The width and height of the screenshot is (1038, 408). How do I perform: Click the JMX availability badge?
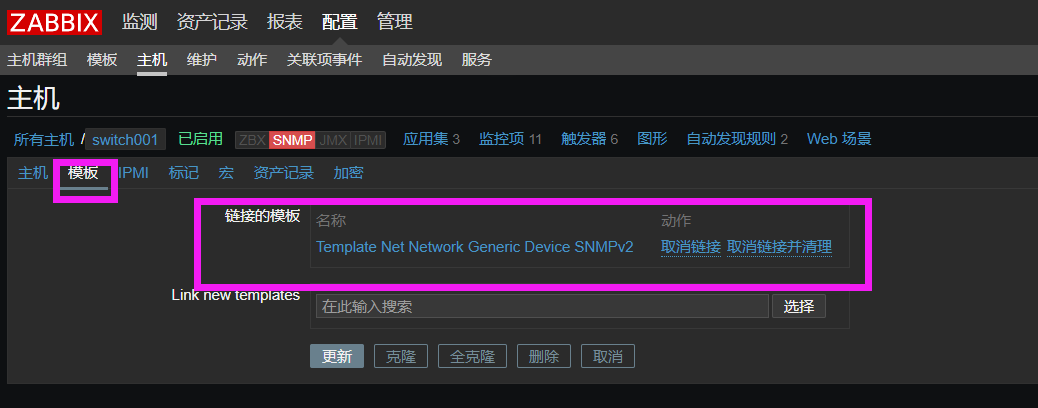click(x=333, y=140)
